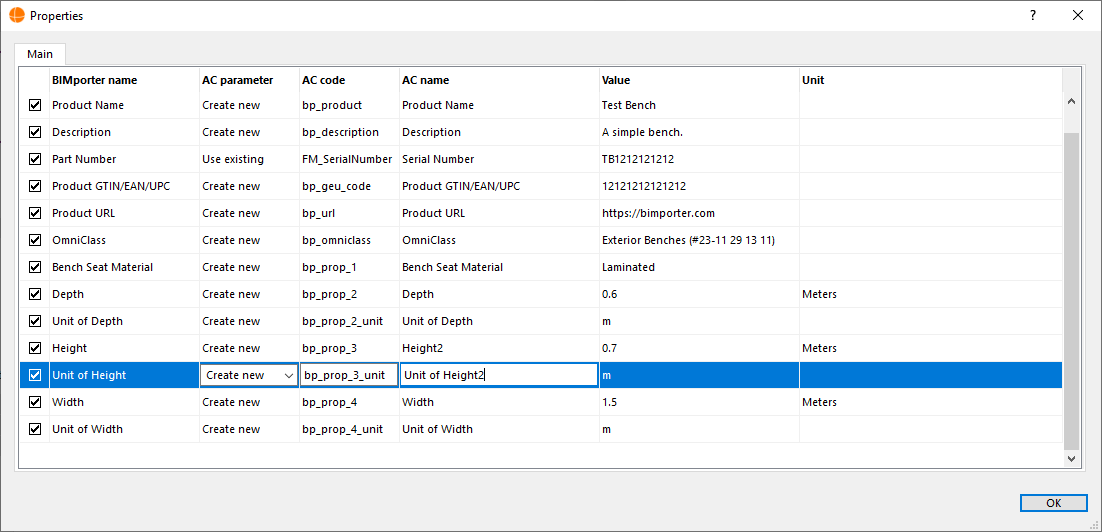Click the scrollbar down arrow
The height and width of the screenshot is (532, 1102).
(1071, 458)
